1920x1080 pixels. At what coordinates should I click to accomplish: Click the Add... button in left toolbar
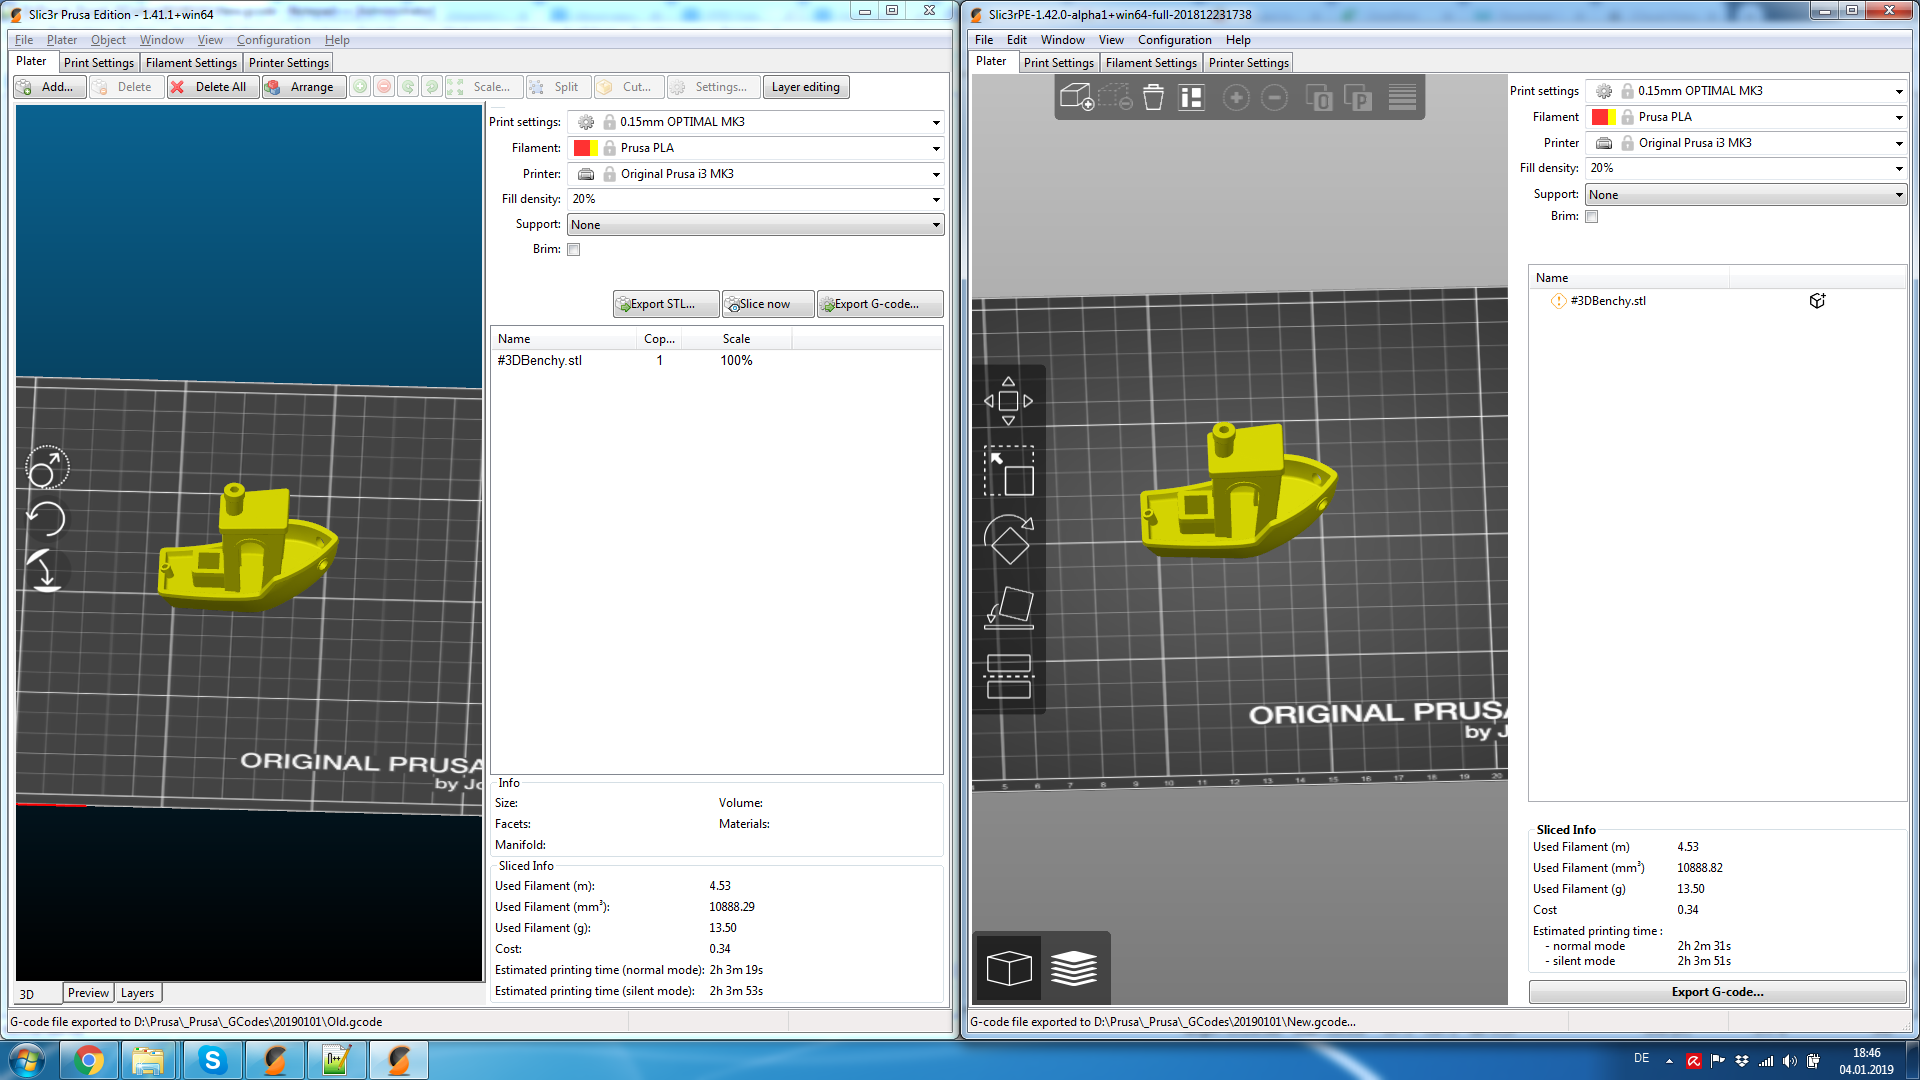coord(49,87)
